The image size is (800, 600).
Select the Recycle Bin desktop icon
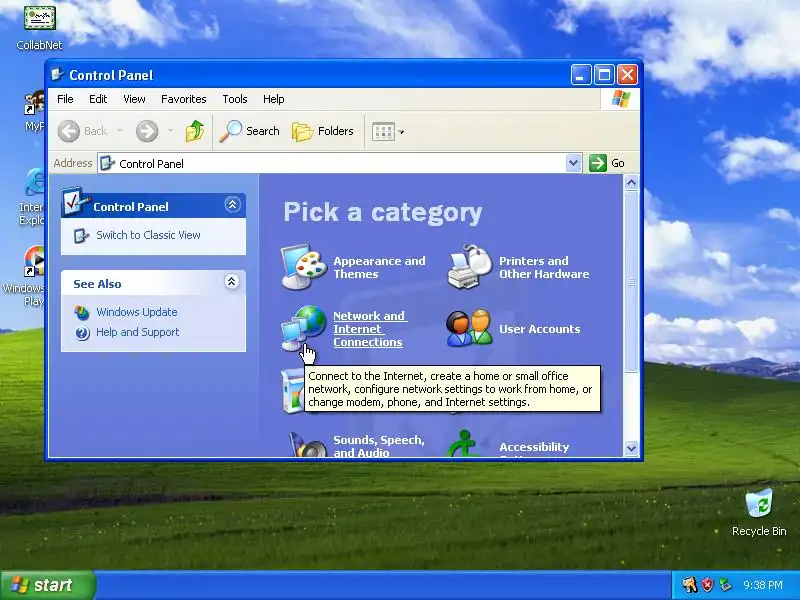point(759,513)
